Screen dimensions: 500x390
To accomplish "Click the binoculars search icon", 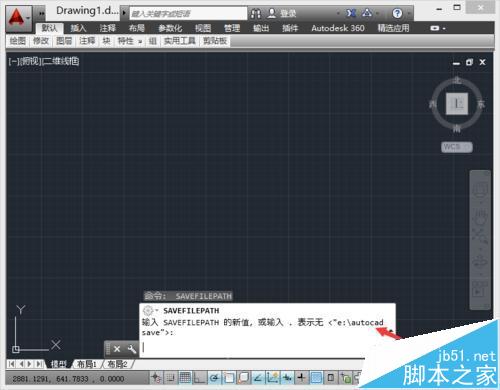I will click(x=256, y=14).
